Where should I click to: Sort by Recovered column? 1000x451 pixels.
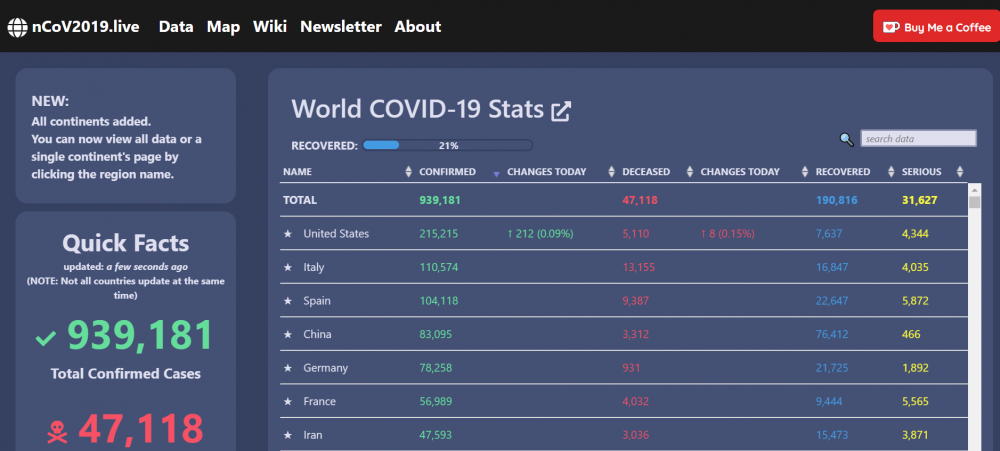pos(891,172)
